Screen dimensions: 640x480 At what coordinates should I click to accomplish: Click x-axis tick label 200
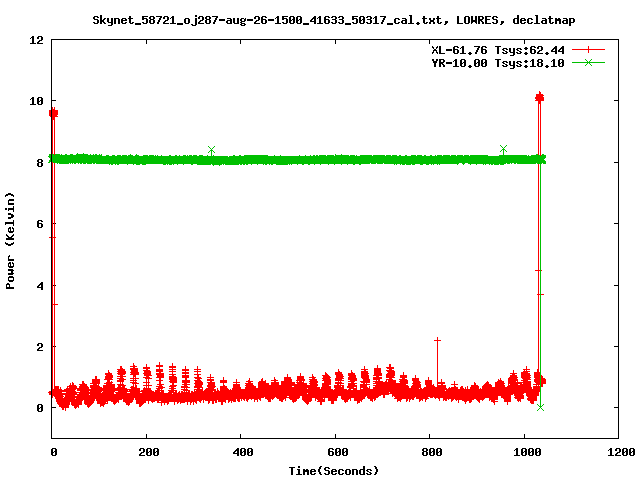148,452
